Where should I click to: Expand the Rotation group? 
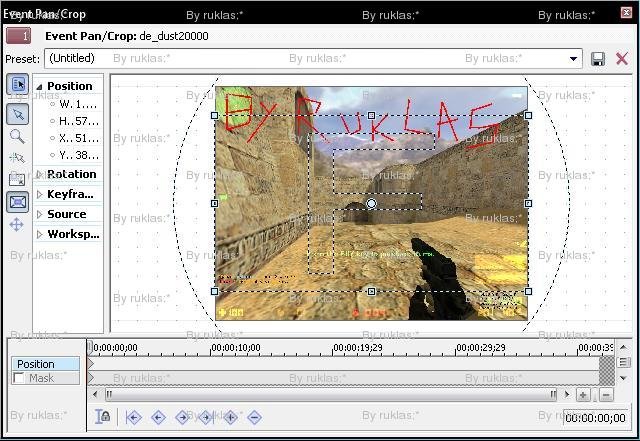[39, 174]
